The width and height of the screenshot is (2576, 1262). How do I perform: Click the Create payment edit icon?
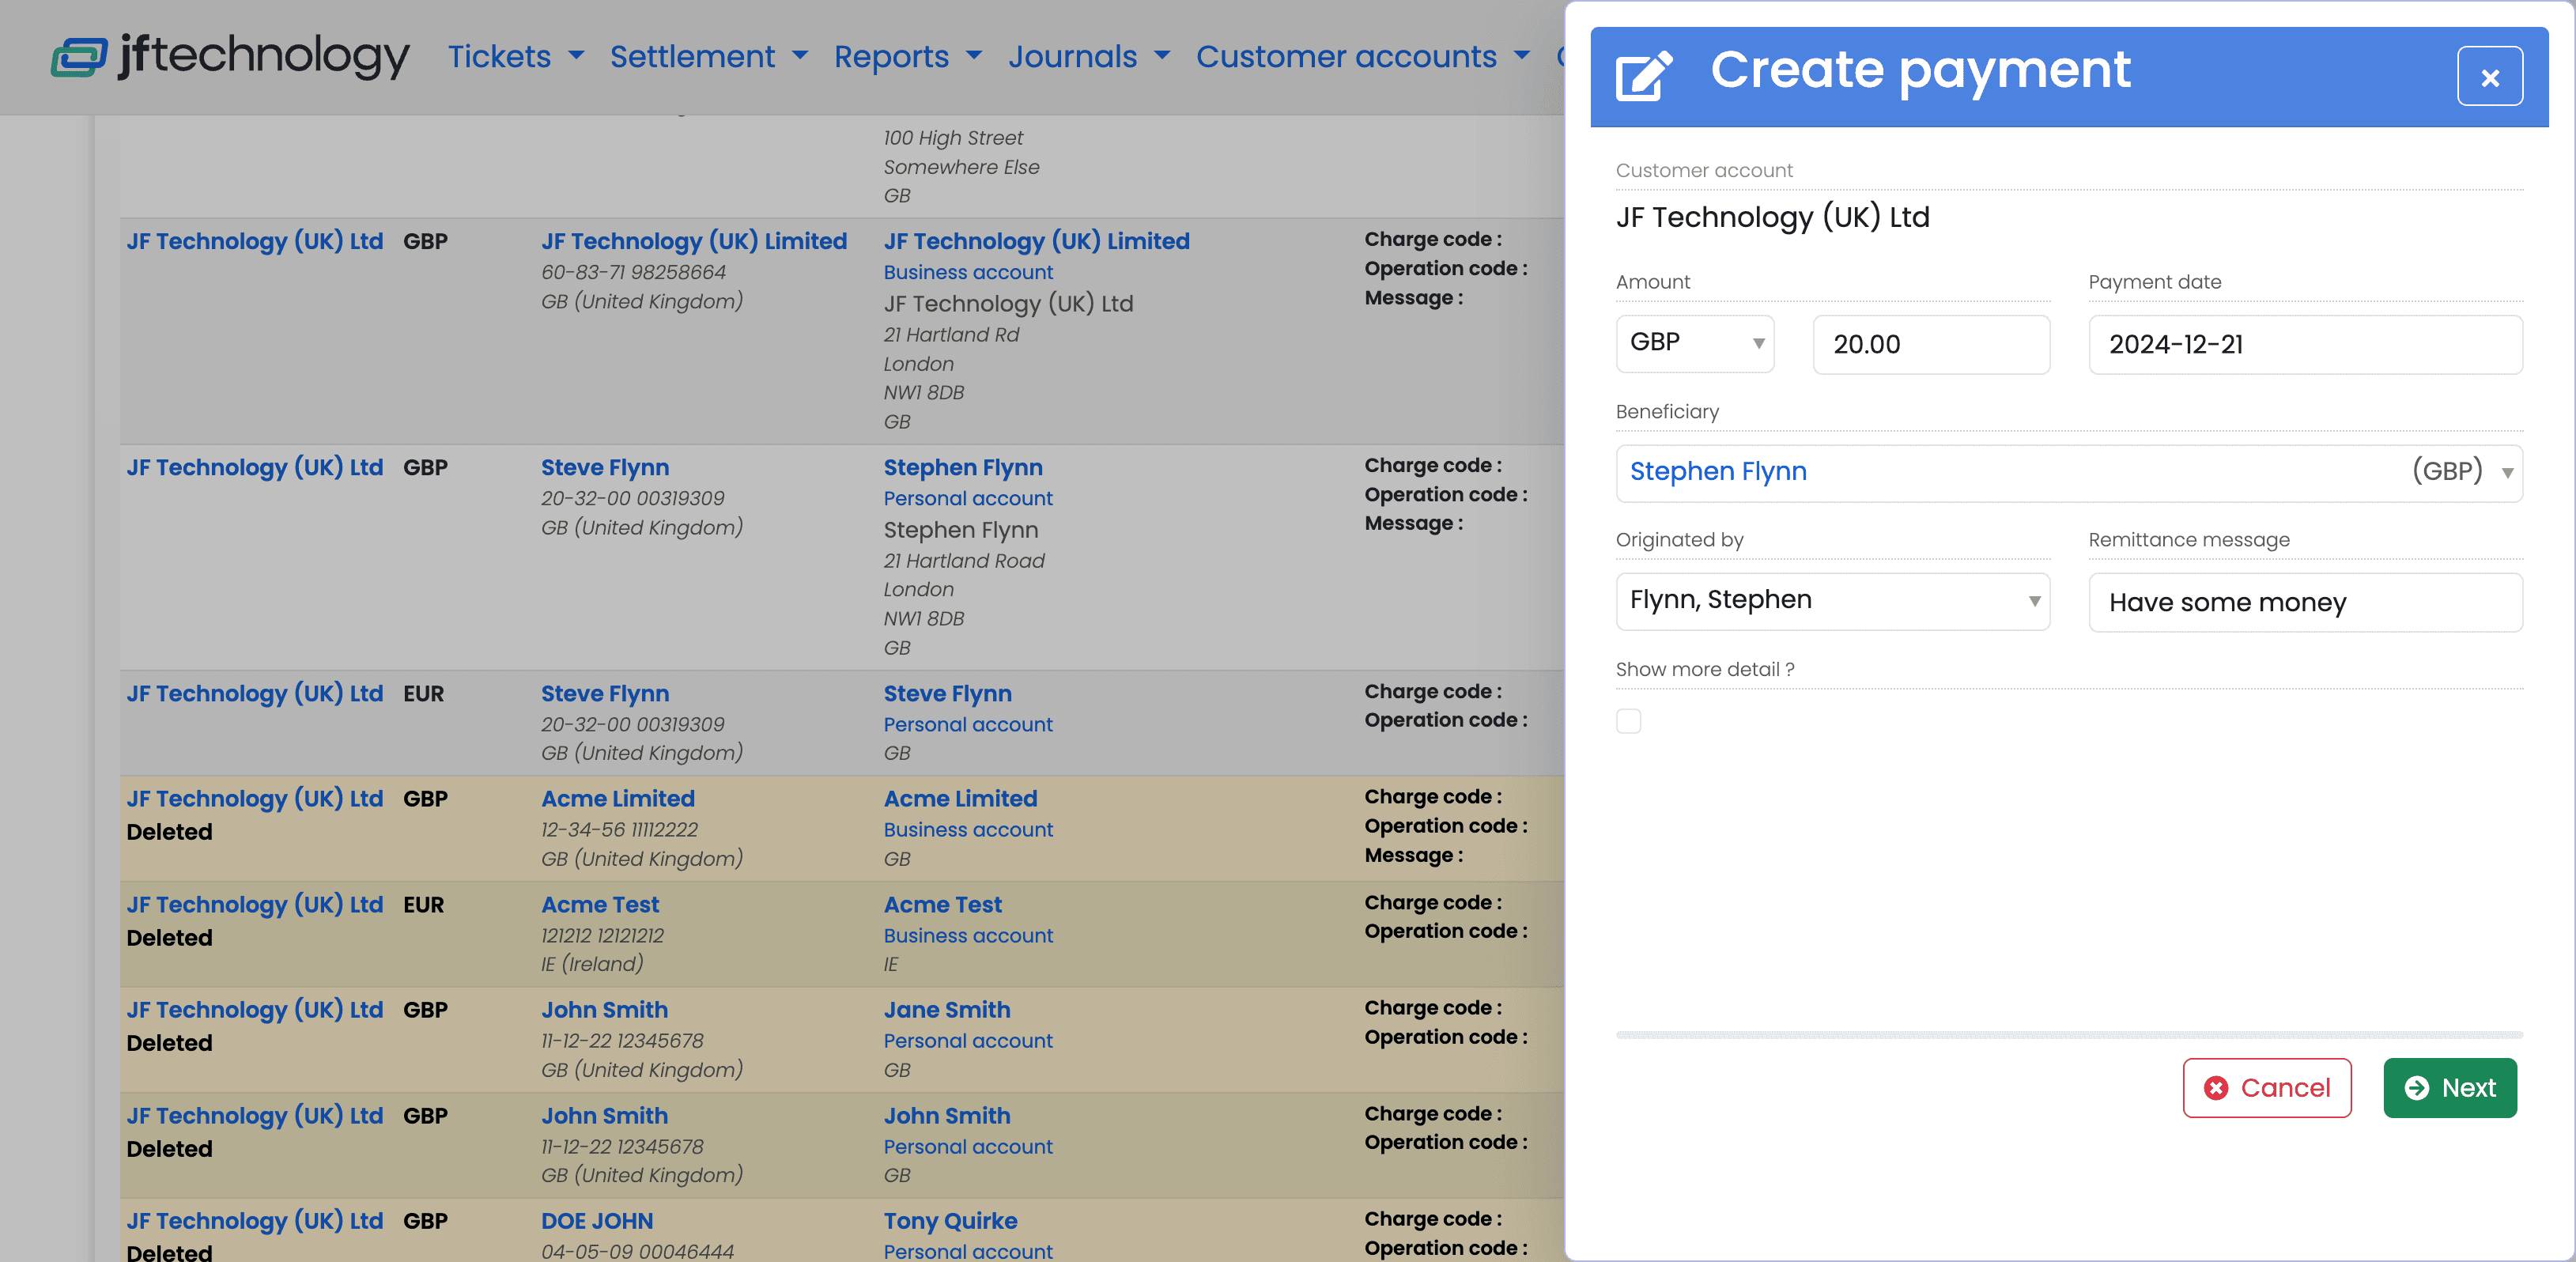coord(1643,75)
